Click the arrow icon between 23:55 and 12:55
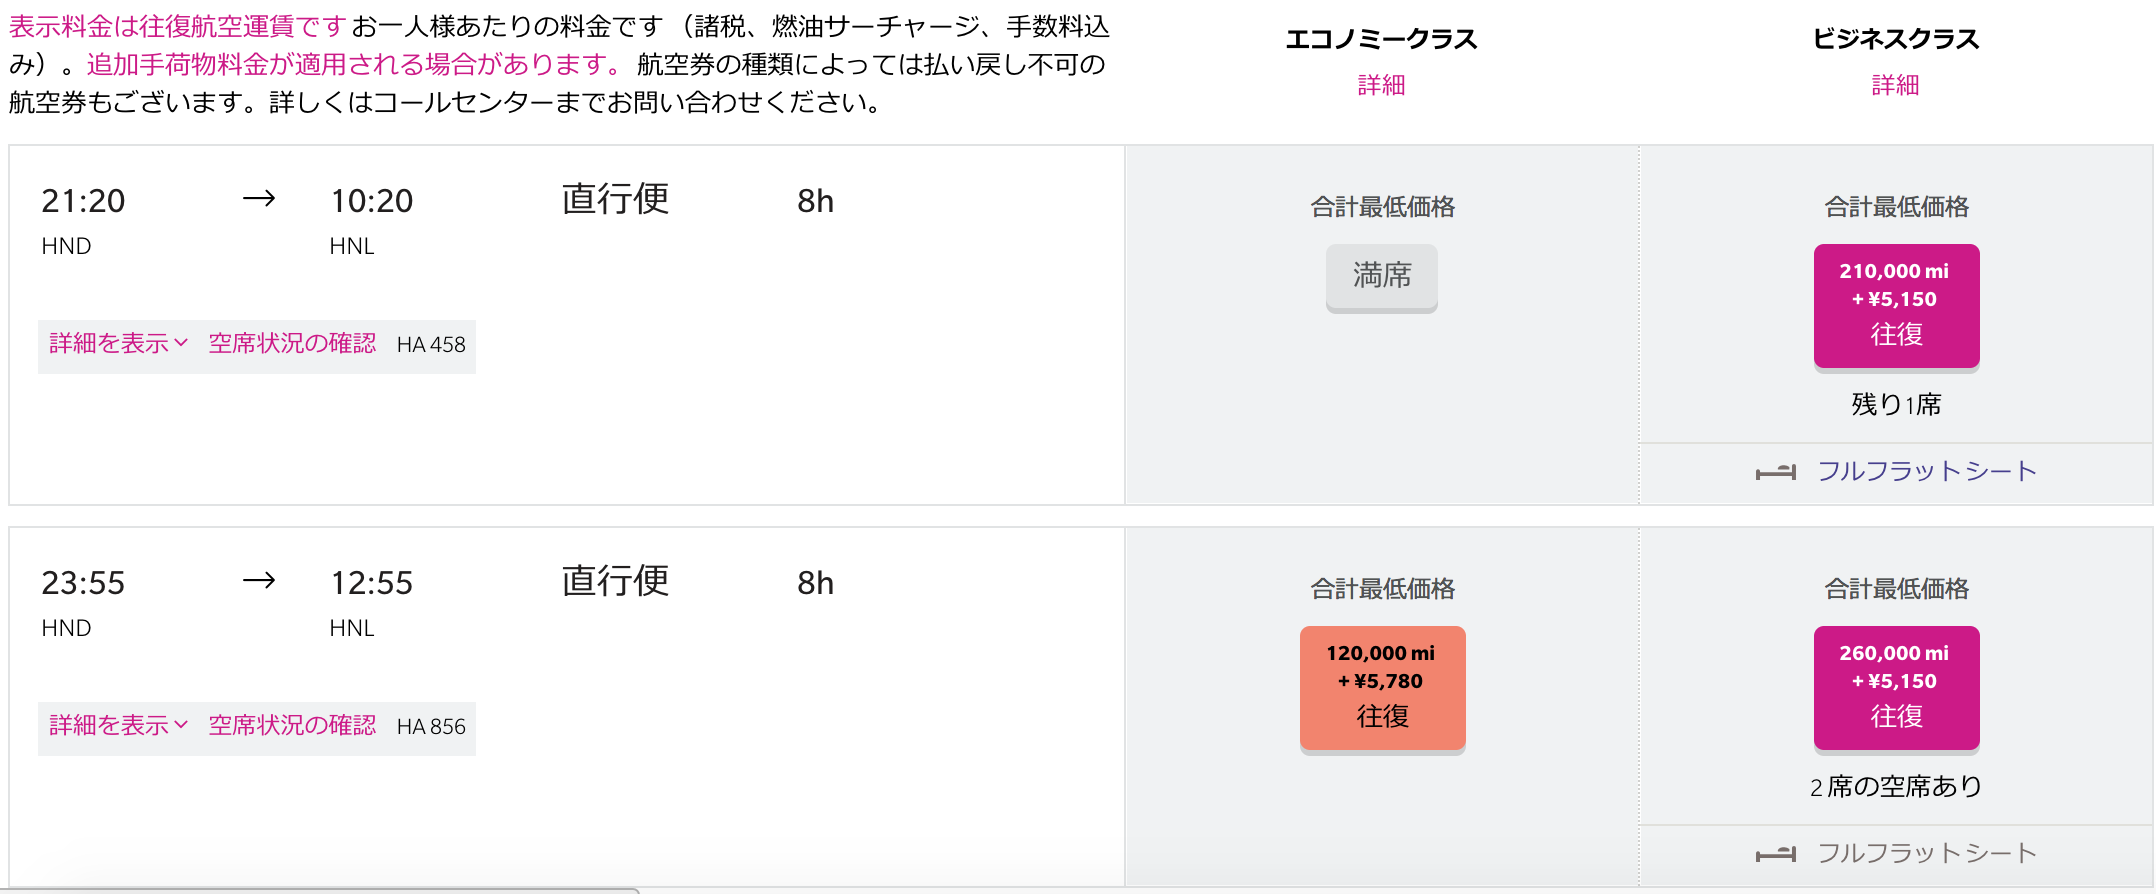Image resolution: width=2156 pixels, height=894 pixels. pyautogui.click(x=259, y=581)
